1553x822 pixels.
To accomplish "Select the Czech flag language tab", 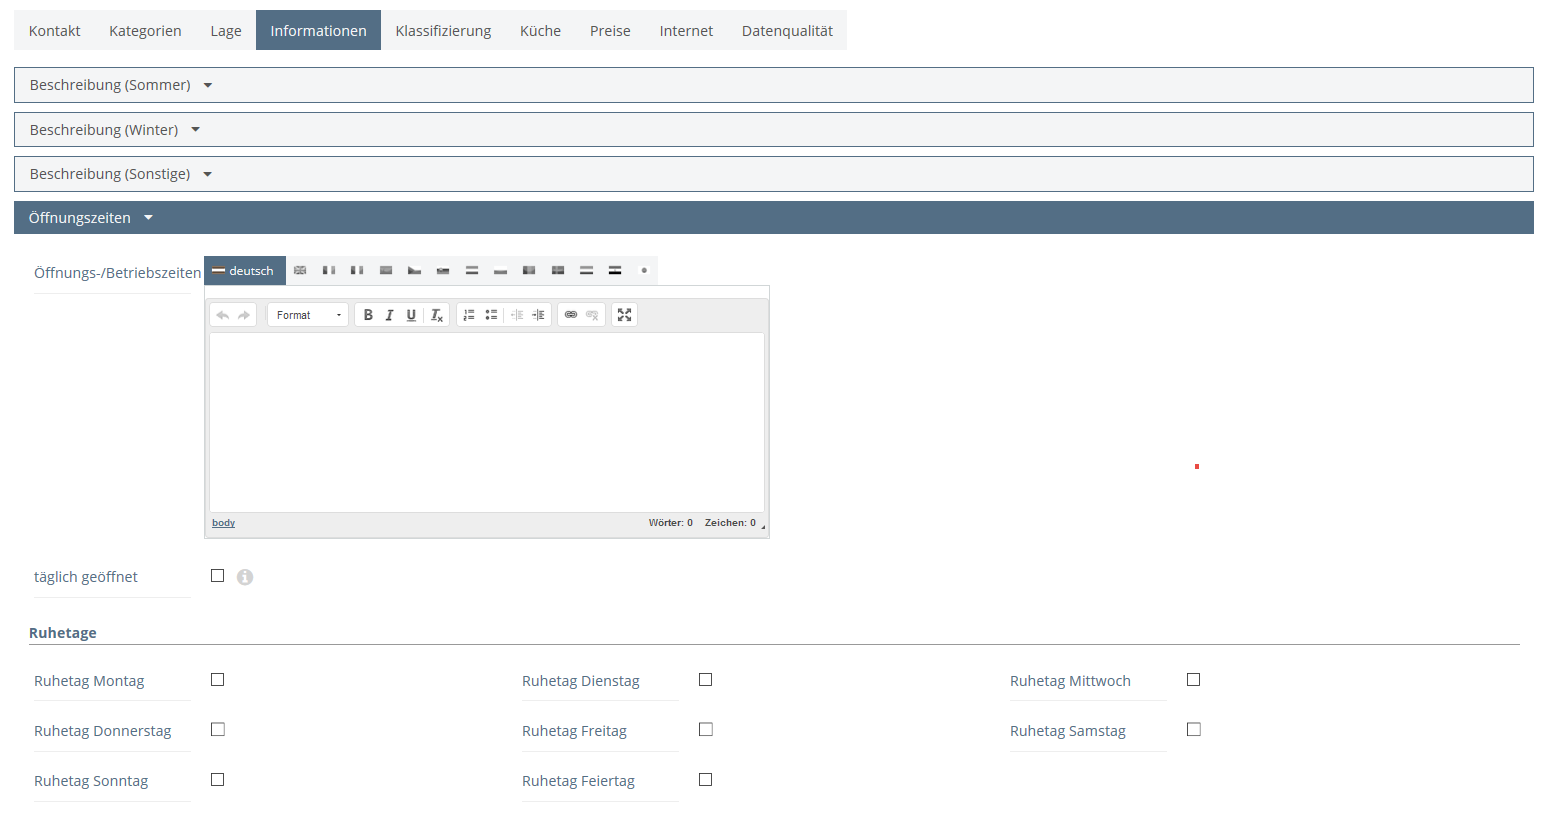I will tap(414, 270).
